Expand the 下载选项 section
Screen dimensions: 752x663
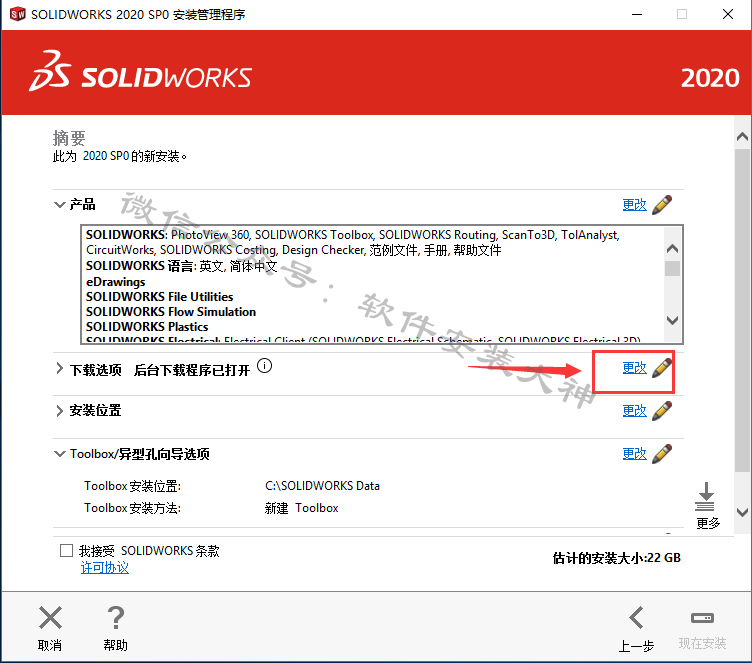click(59, 368)
